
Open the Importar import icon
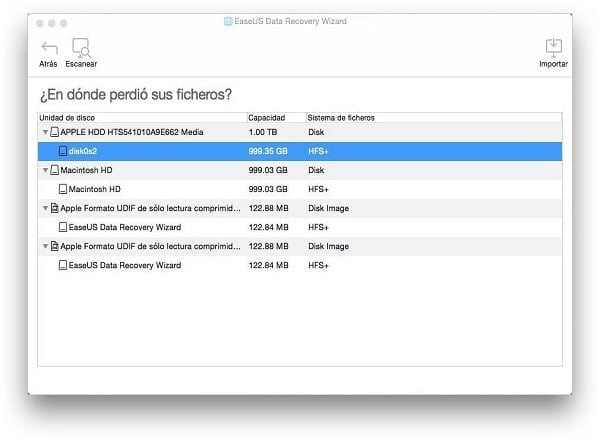pyautogui.click(x=553, y=47)
